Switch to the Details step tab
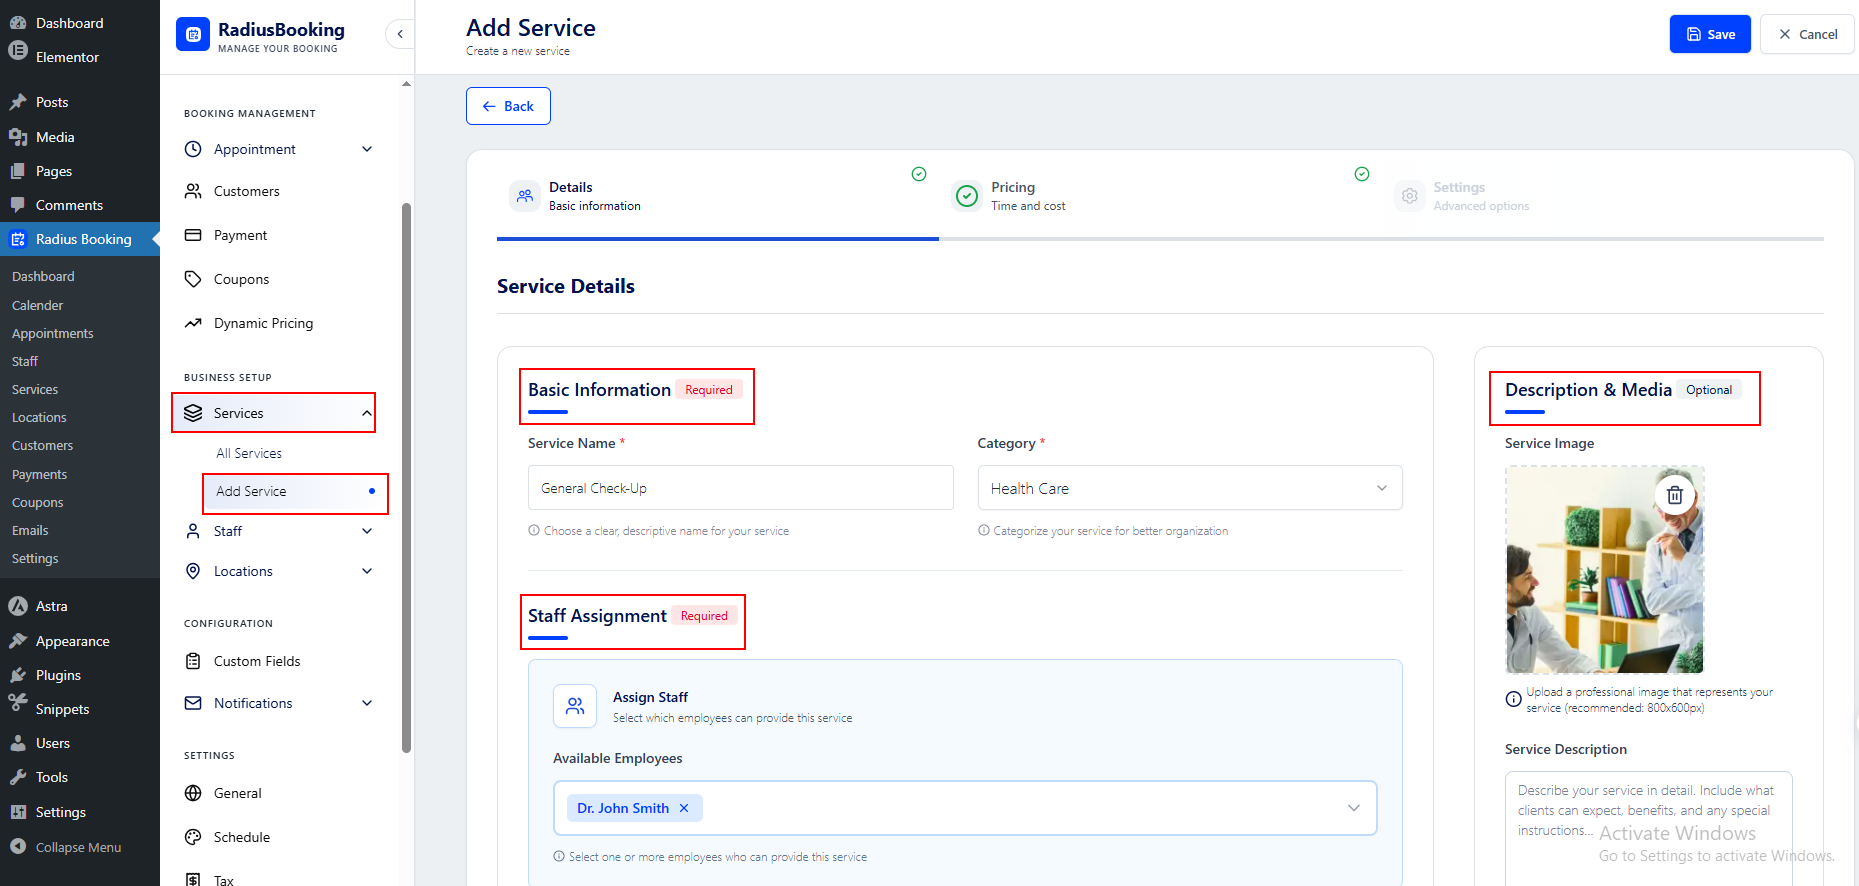The image size is (1859, 886). coord(717,196)
